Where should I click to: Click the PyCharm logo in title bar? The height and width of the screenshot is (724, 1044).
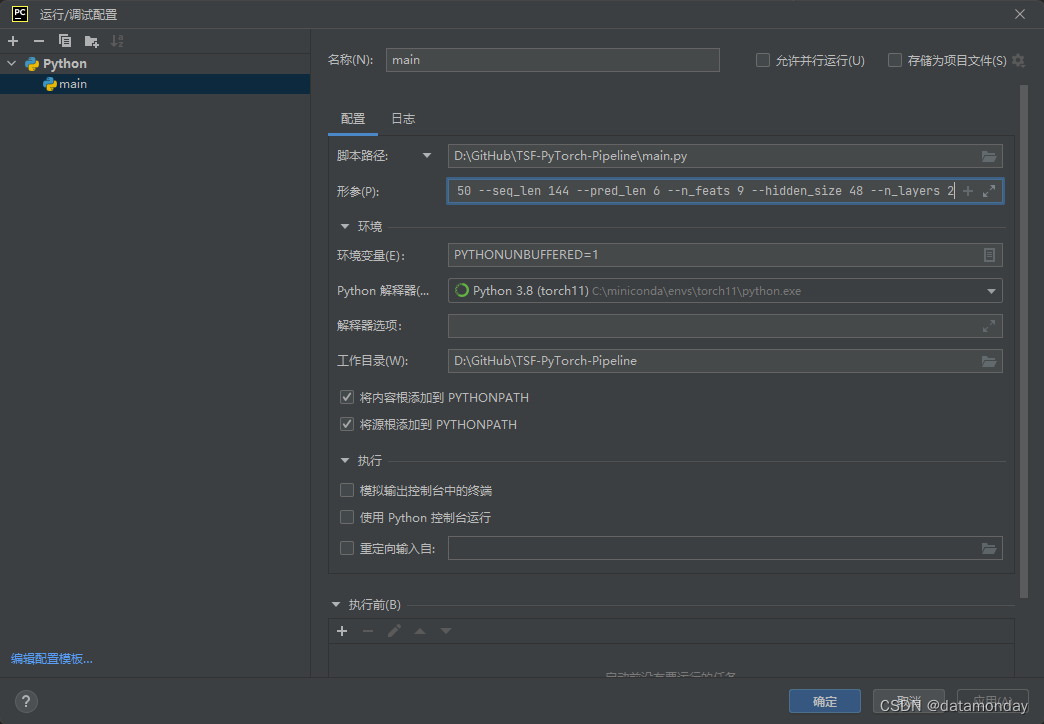pyautogui.click(x=20, y=14)
